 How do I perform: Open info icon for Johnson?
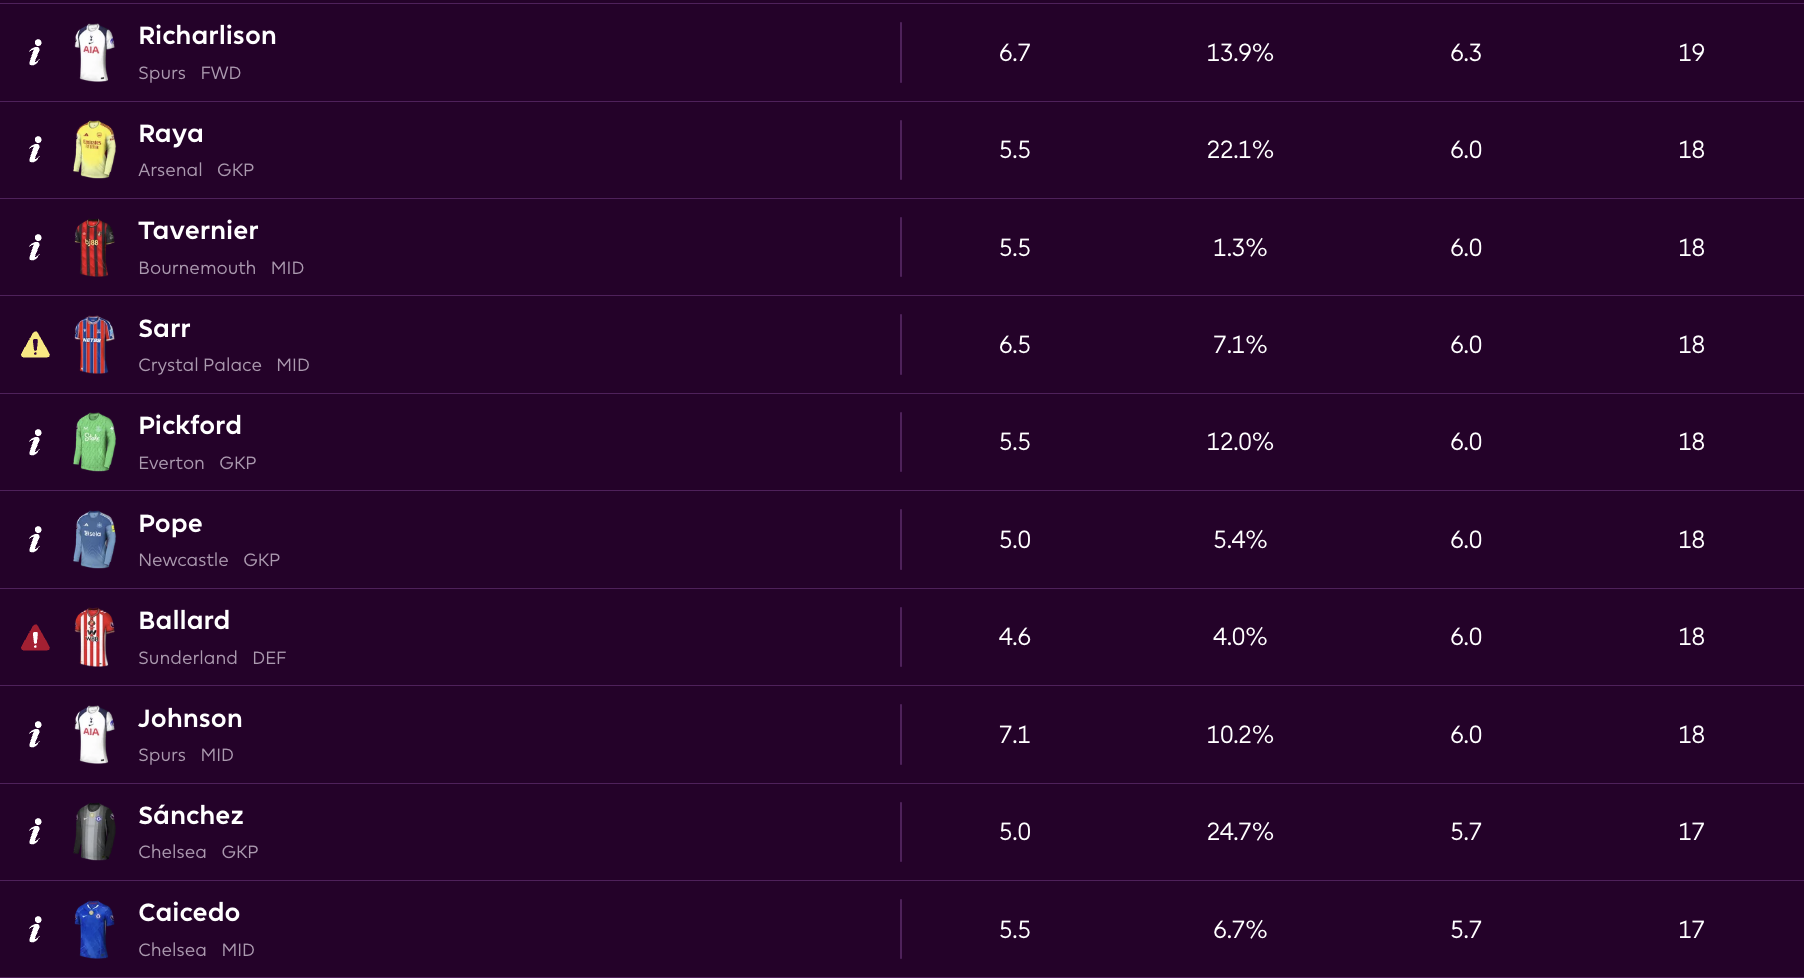pyautogui.click(x=35, y=735)
